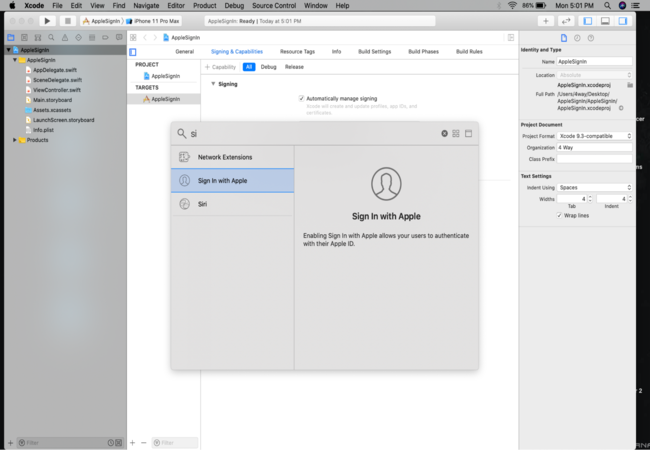The height and width of the screenshot is (450, 650).
Task: Collapse the Signing section
Action: [213, 84]
